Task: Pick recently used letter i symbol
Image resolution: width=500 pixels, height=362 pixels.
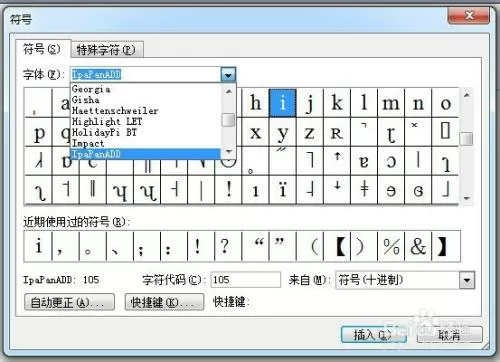Action: point(39,247)
